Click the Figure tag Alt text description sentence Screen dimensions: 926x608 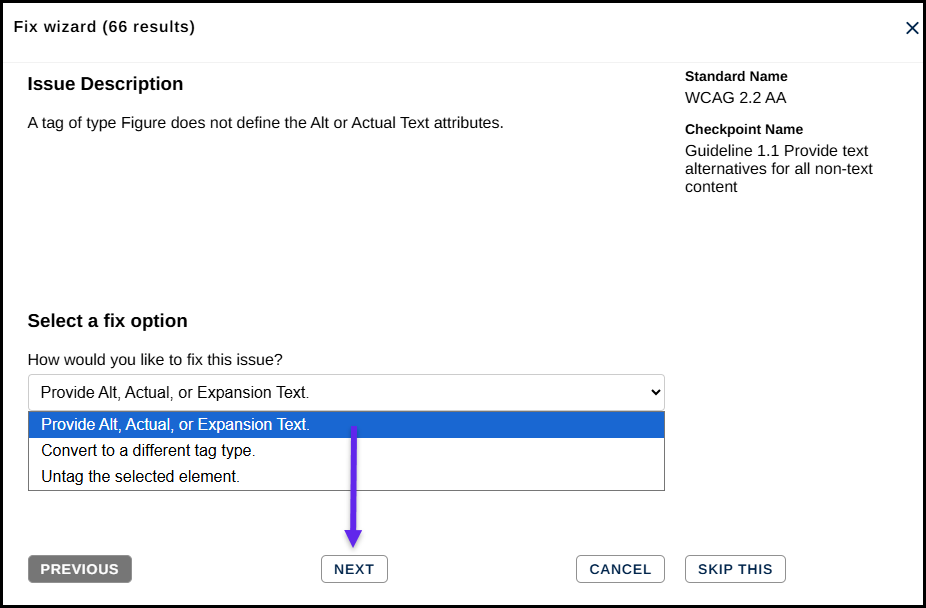[265, 123]
